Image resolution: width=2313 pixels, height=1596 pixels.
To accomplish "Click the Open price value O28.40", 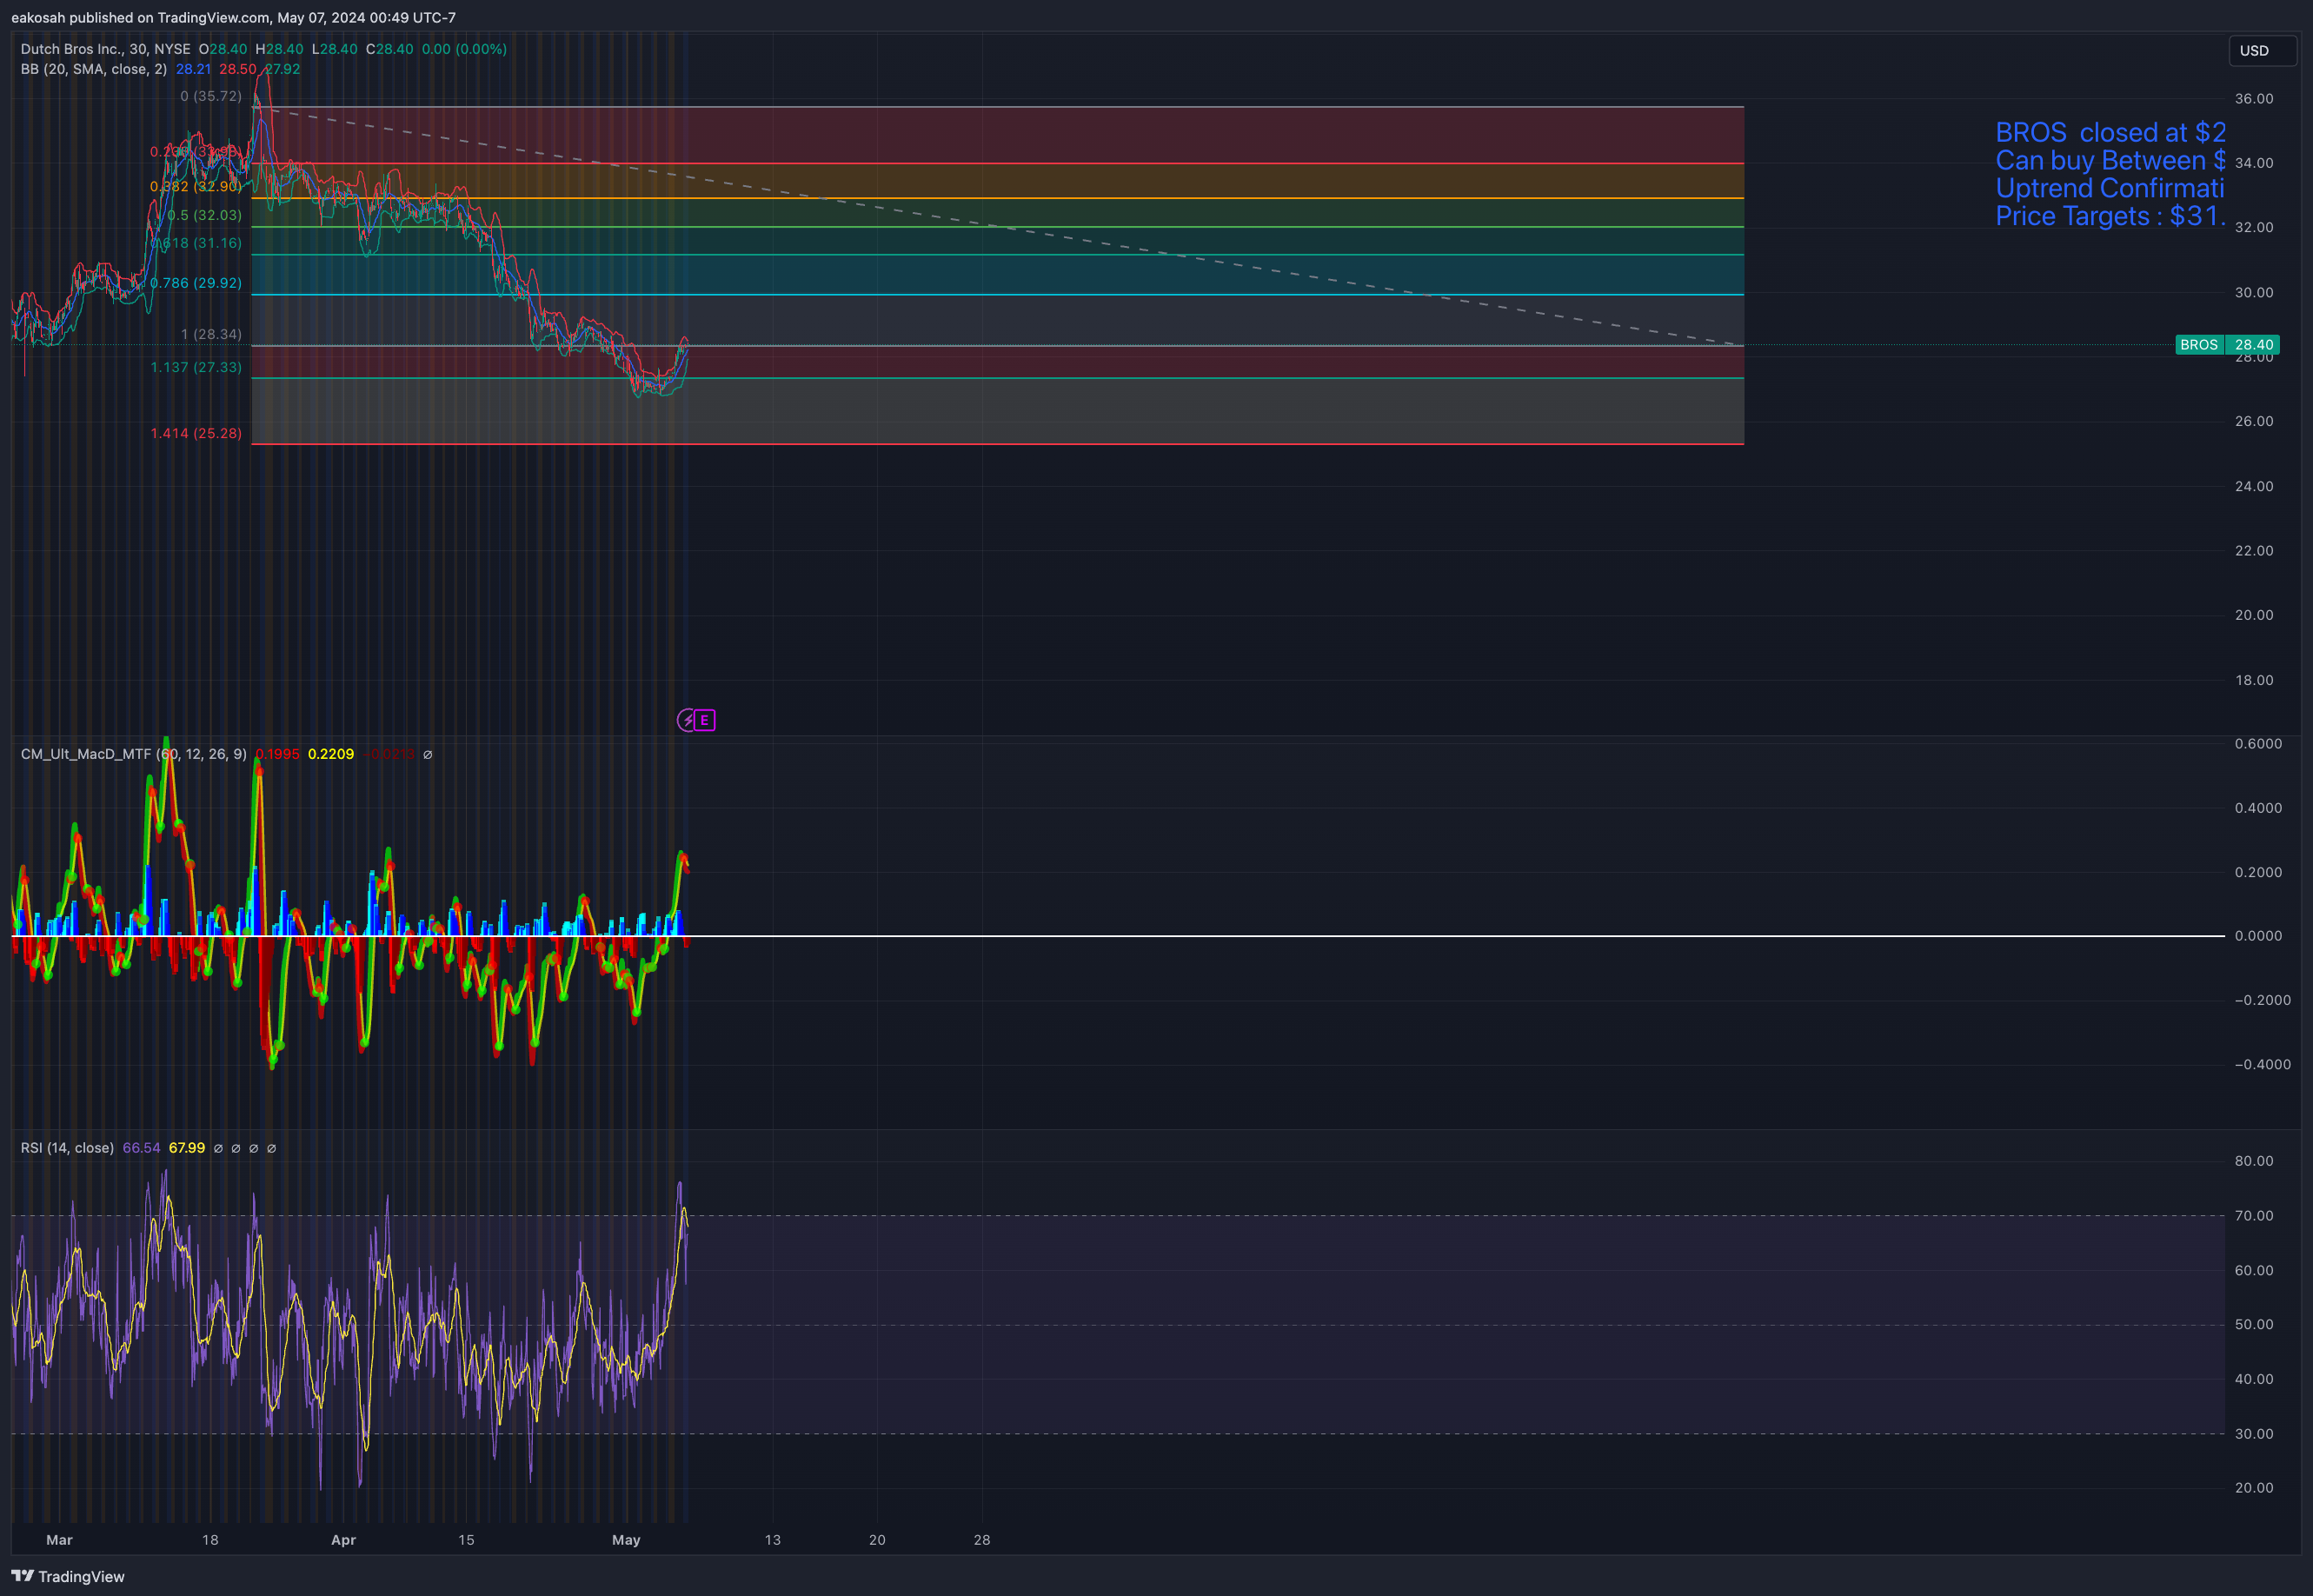I will pos(223,49).
